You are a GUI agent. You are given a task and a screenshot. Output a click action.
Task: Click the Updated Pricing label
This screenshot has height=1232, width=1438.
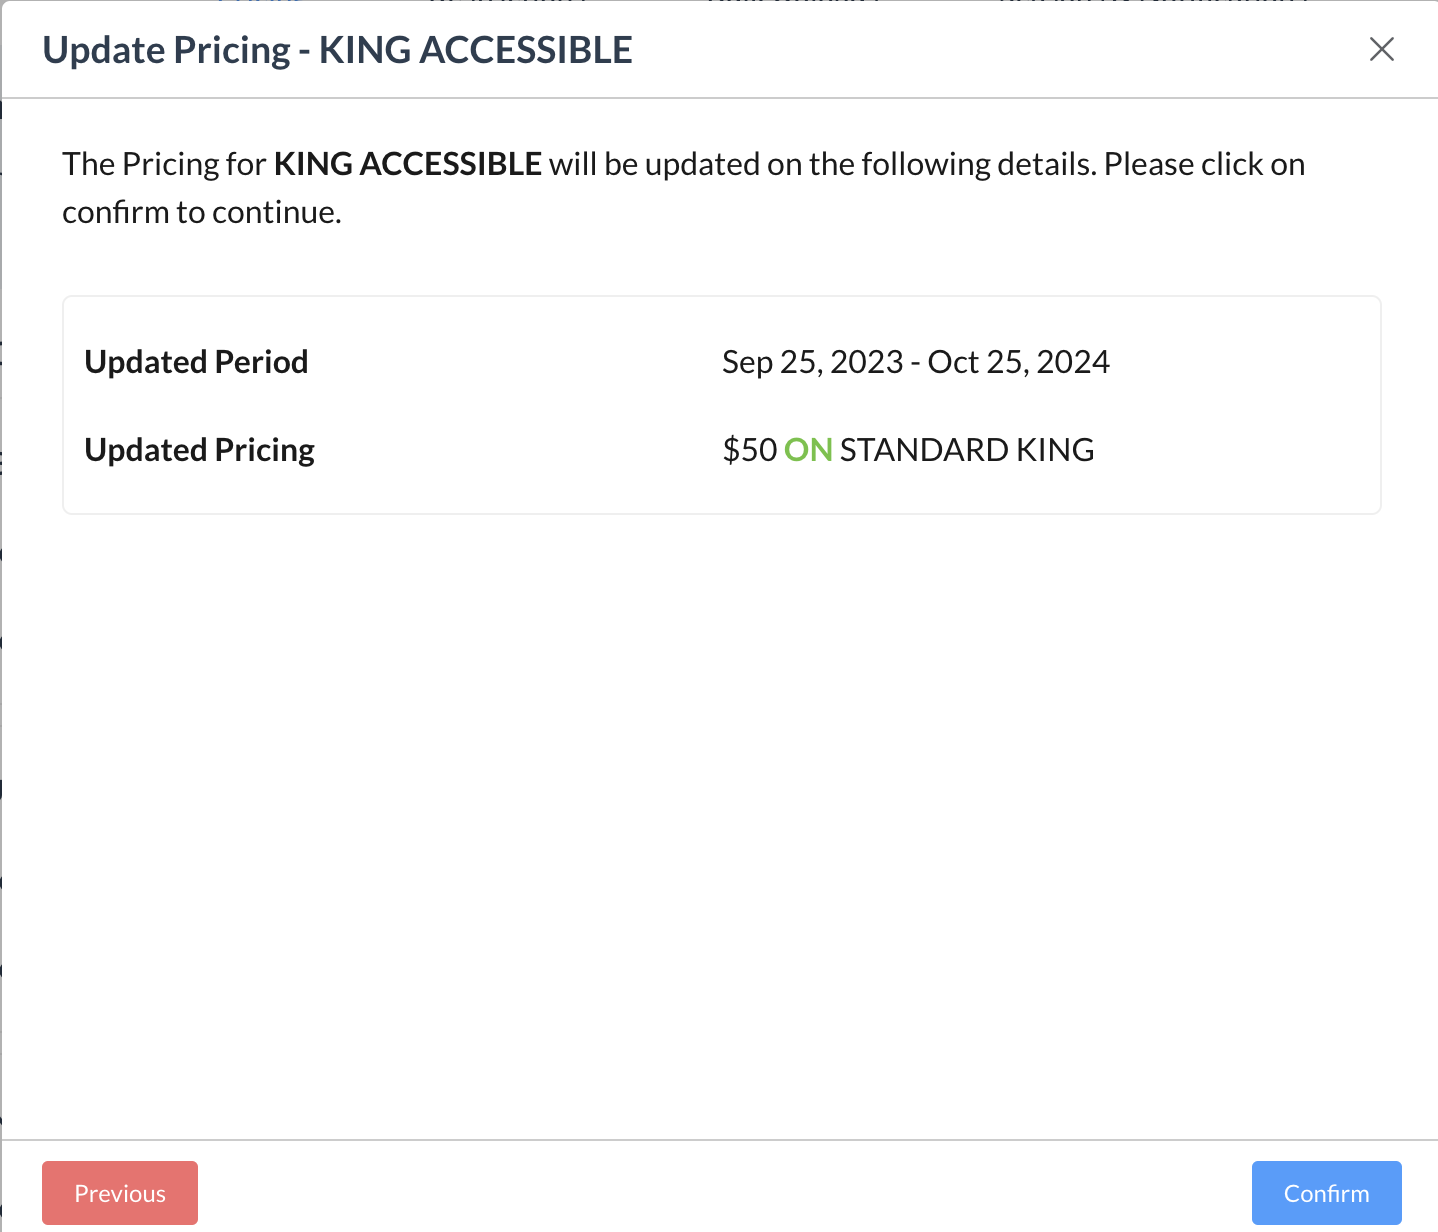[x=199, y=450]
